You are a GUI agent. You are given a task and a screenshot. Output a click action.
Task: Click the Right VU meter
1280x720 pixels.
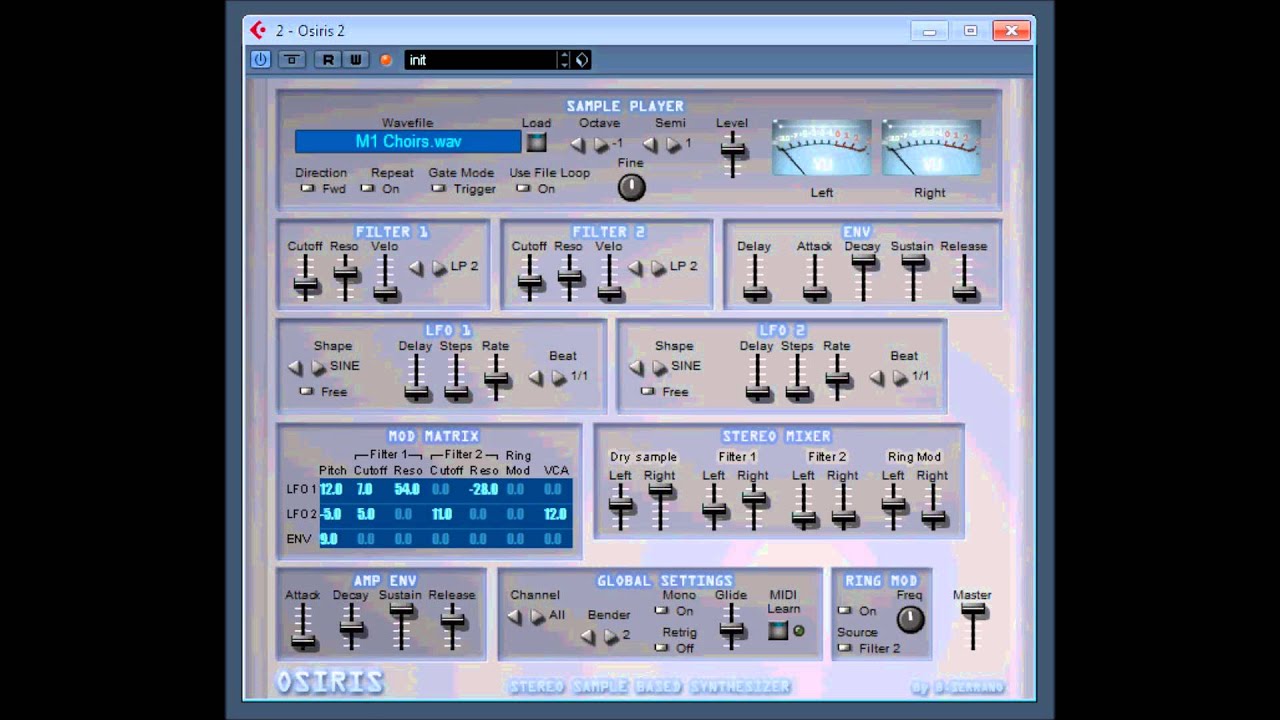(x=931, y=148)
